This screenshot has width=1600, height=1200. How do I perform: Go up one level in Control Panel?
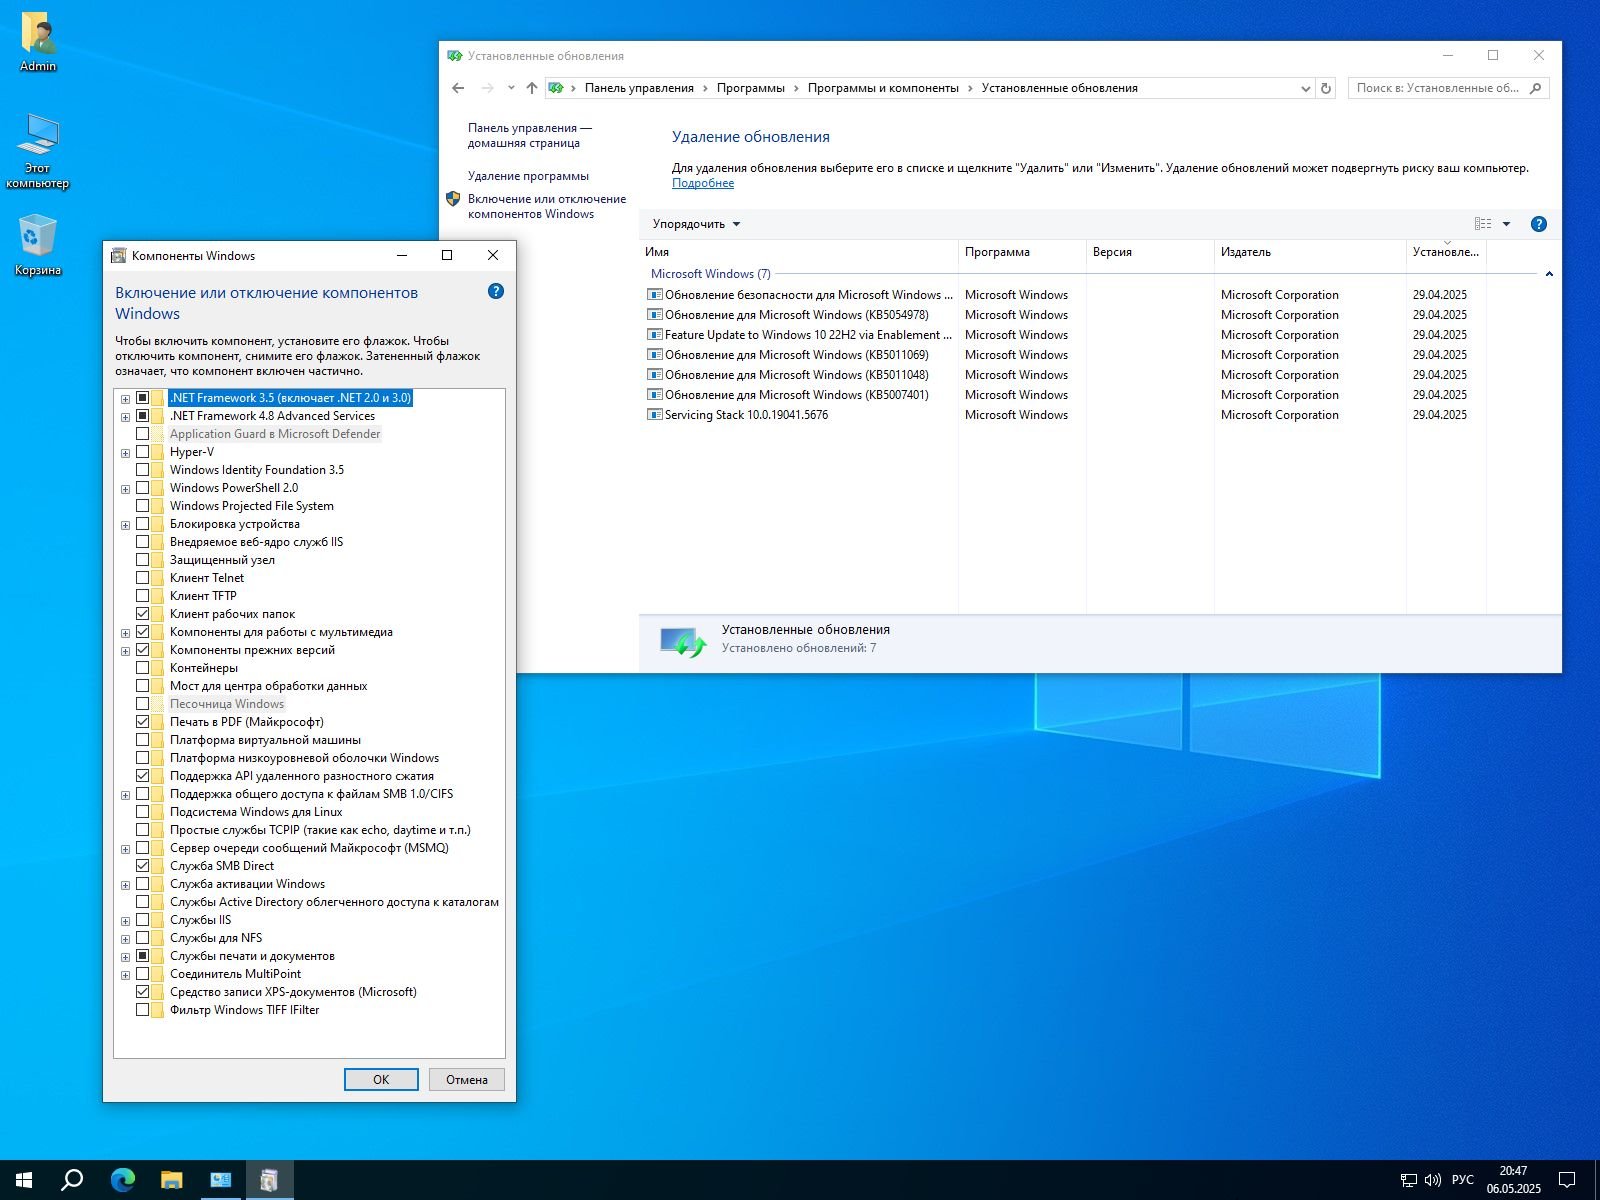531,88
